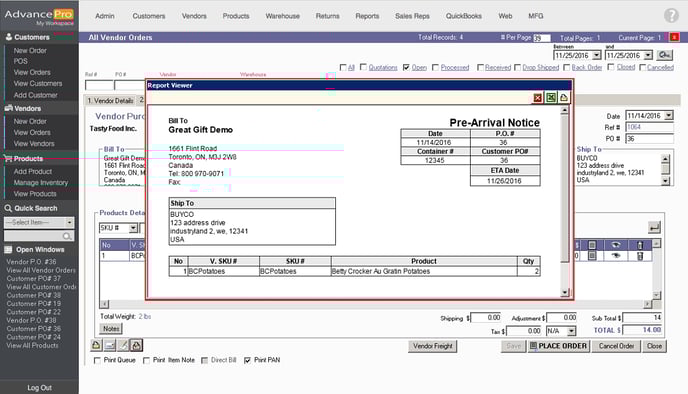
Task: Click the enter arrow icon in Products Details
Action: 654,227
